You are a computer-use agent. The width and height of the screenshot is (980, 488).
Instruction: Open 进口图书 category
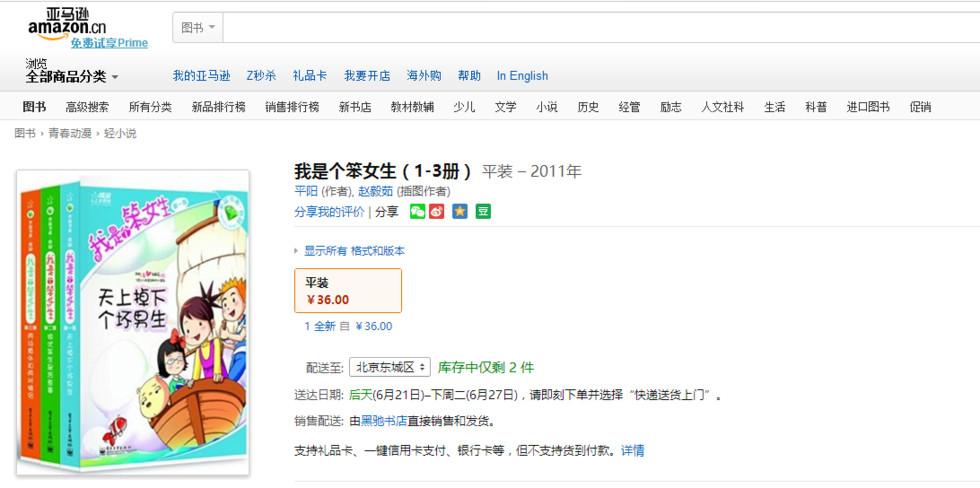868,107
